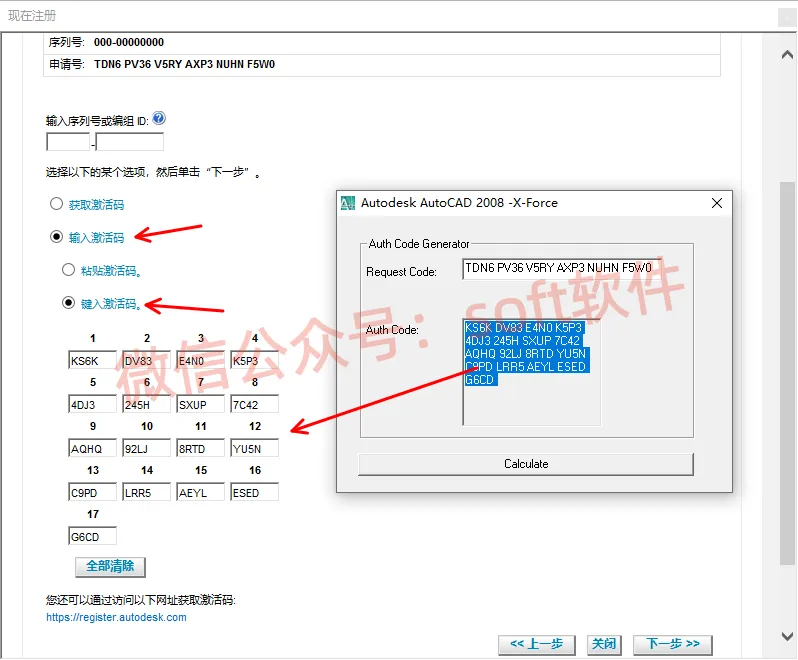Click activation field 11 containing 8RTD

pyautogui.click(x=201, y=448)
